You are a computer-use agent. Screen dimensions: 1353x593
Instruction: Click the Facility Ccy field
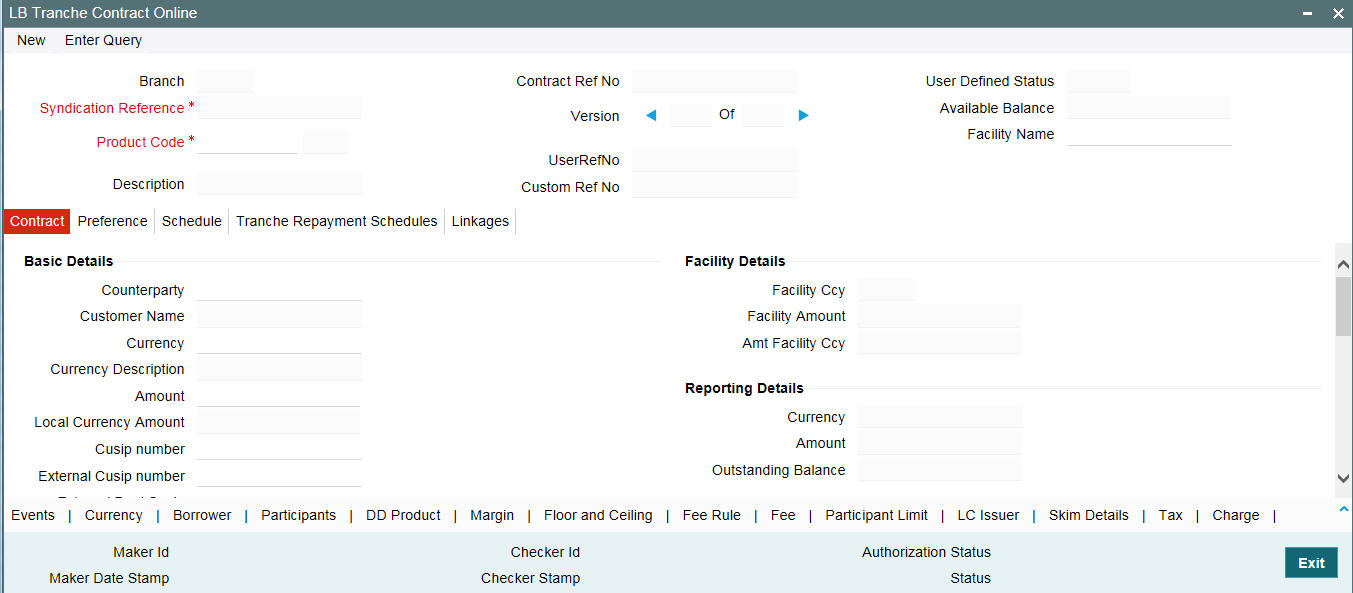(x=886, y=290)
